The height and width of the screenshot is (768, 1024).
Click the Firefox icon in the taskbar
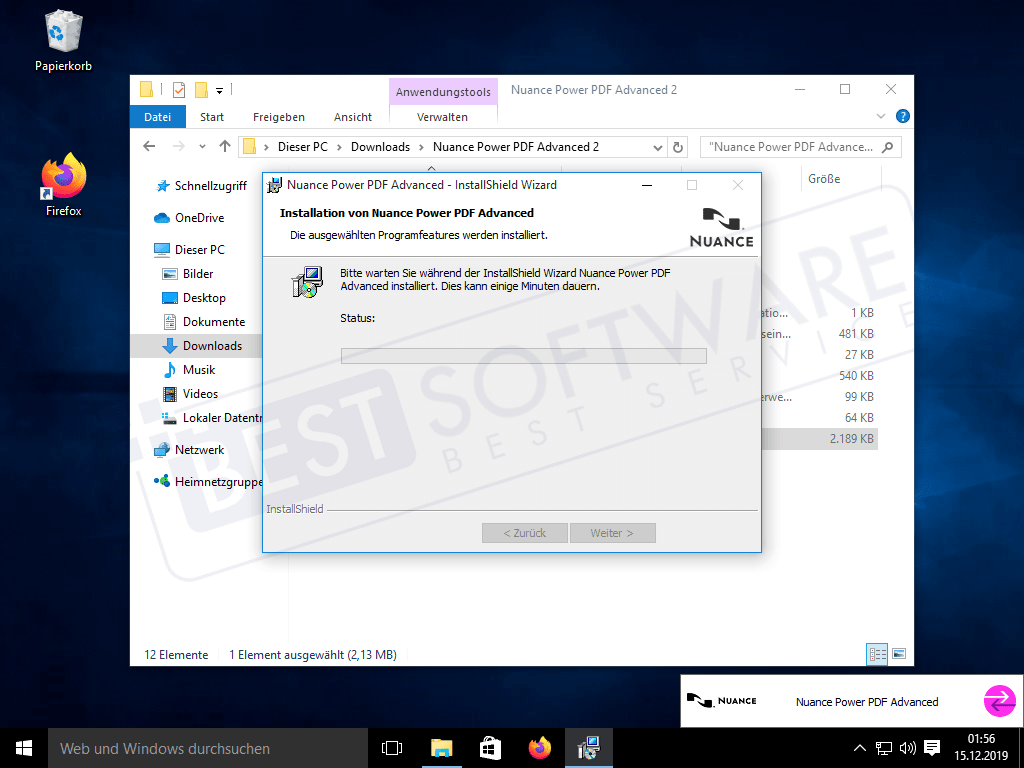tap(540, 748)
